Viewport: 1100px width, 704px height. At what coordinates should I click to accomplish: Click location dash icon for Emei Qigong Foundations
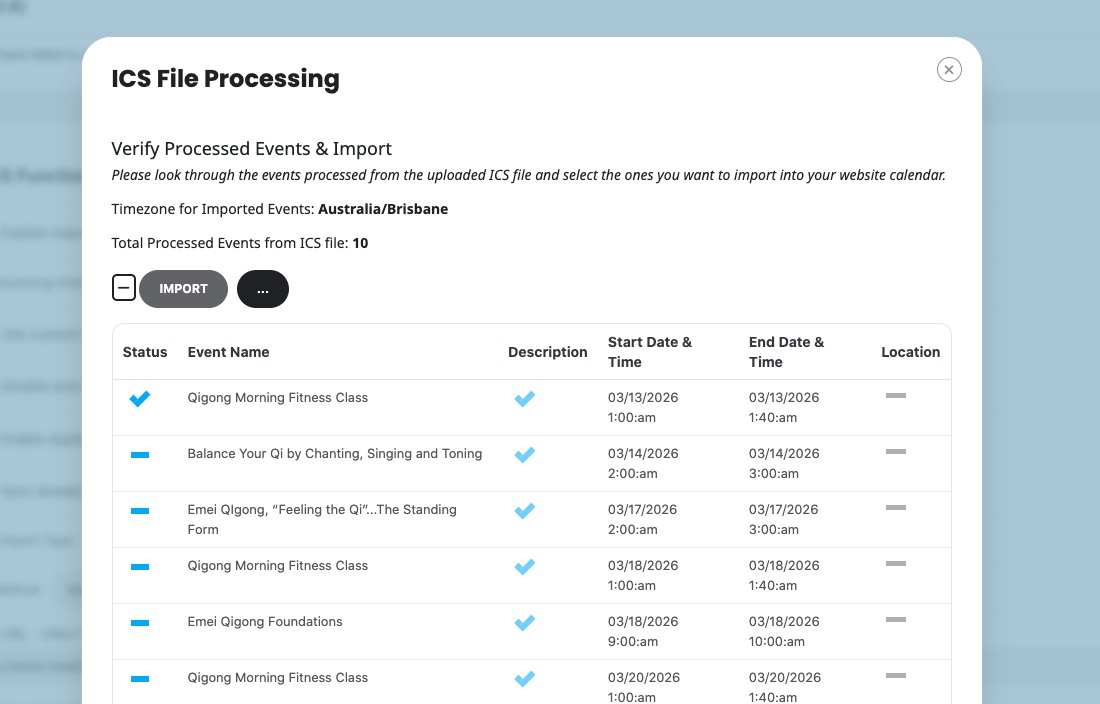coord(896,620)
